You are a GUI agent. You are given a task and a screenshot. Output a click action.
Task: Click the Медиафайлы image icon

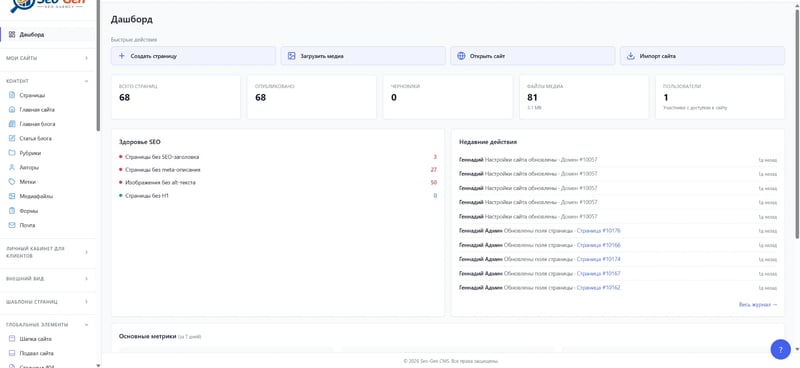click(x=12, y=196)
